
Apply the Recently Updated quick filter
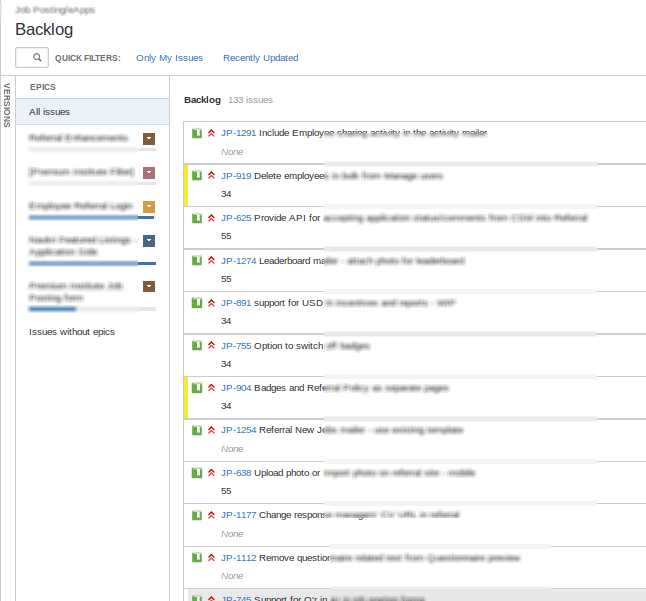click(x=260, y=58)
